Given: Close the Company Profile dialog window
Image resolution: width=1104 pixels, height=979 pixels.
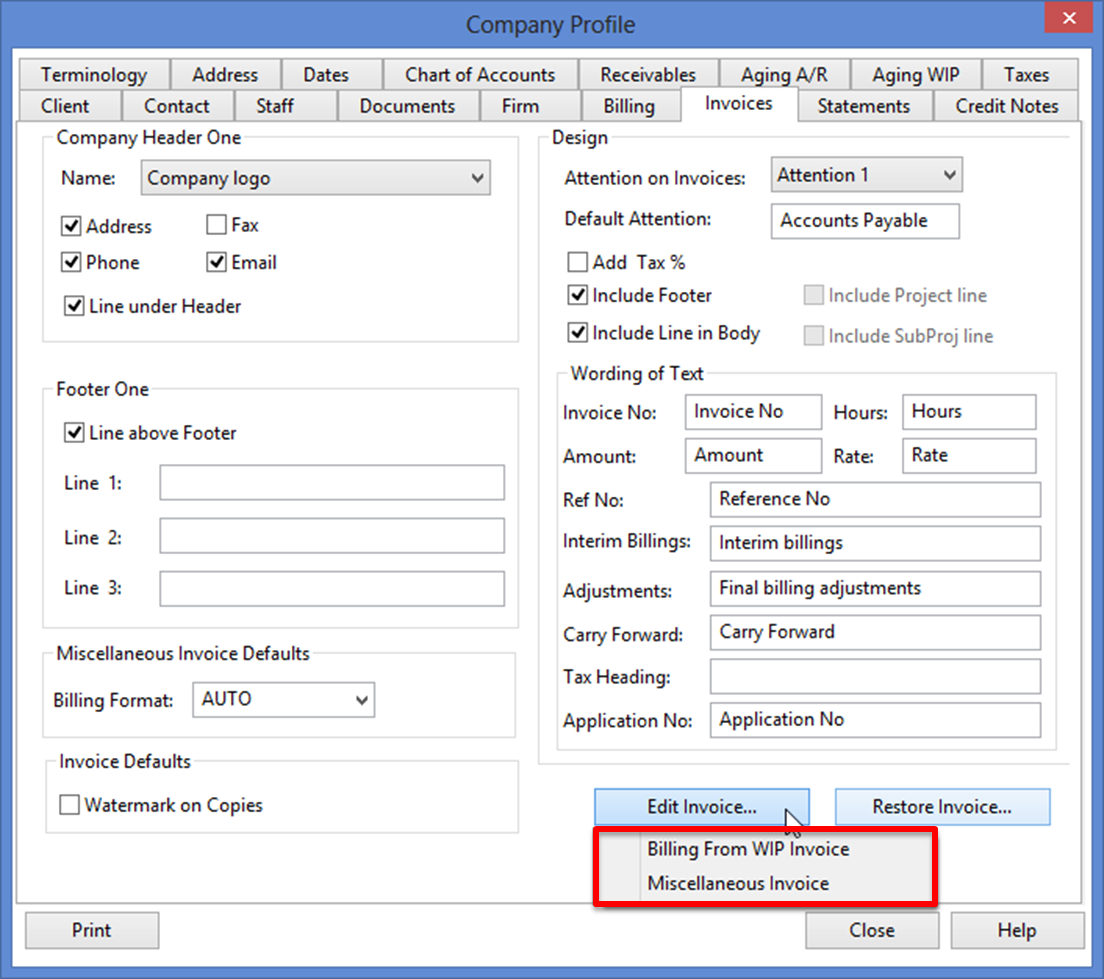Looking at the screenshot, I should (x=1070, y=22).
